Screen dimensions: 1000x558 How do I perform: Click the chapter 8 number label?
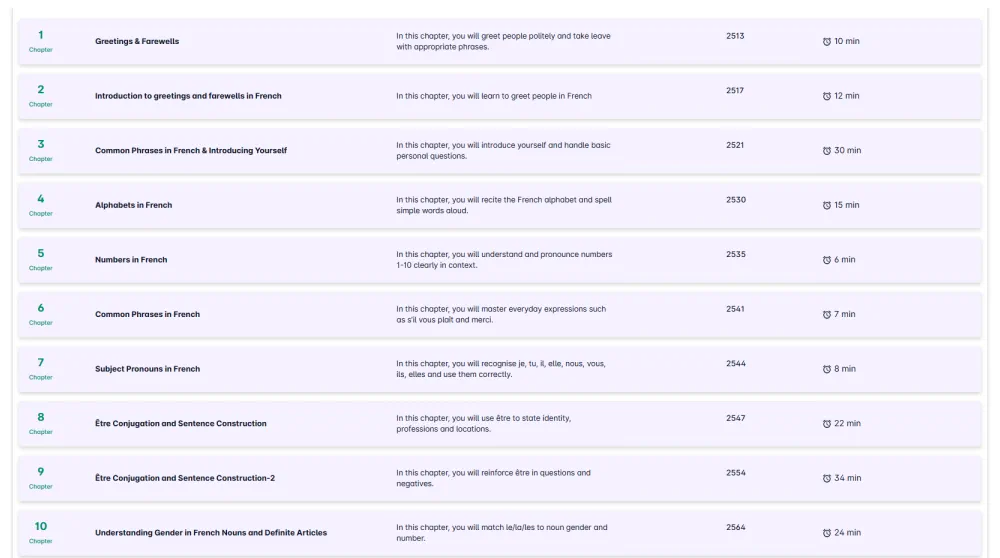click(41, 417)
